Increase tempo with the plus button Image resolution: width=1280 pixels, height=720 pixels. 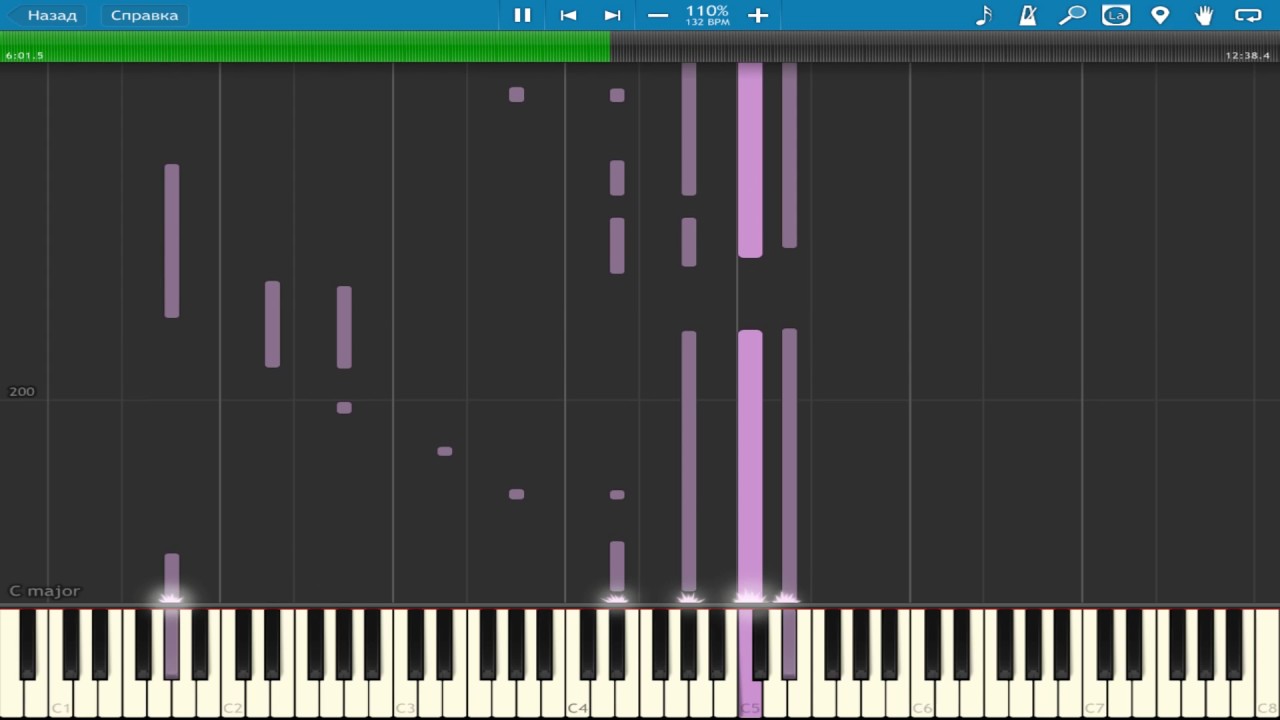pos(758,15)
